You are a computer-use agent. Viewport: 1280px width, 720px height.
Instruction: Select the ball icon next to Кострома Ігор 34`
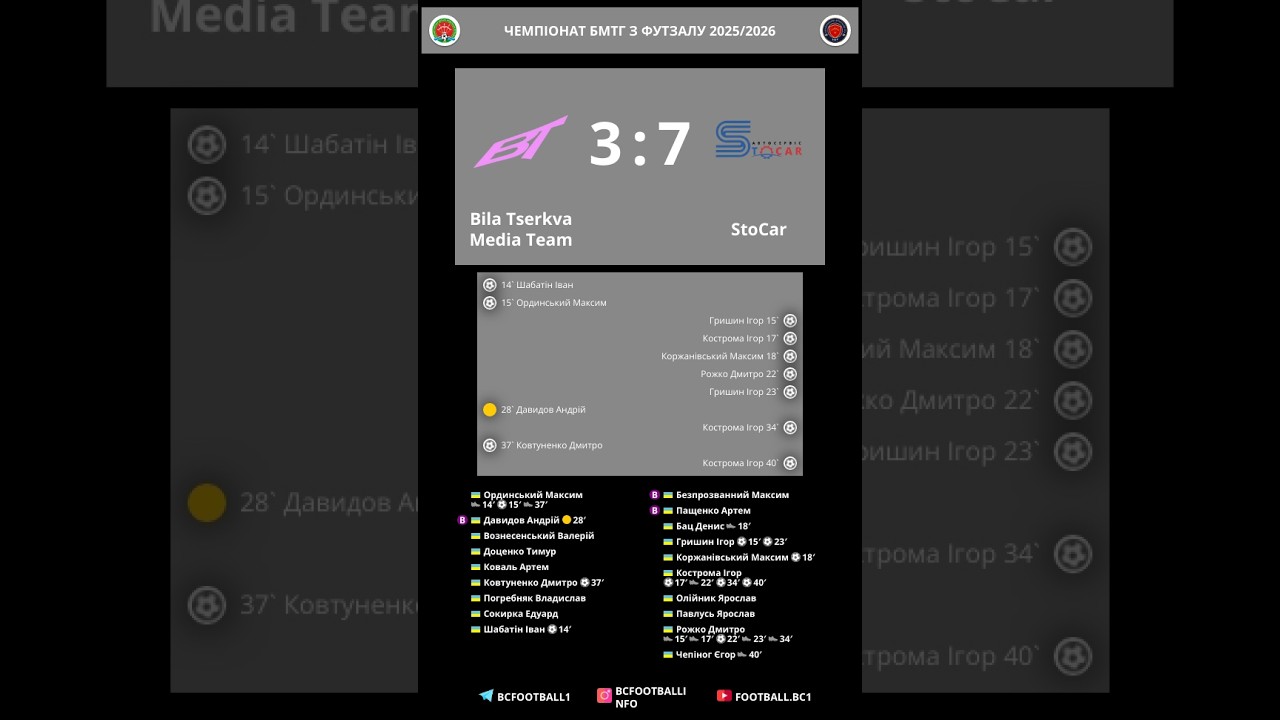[790, 428]
